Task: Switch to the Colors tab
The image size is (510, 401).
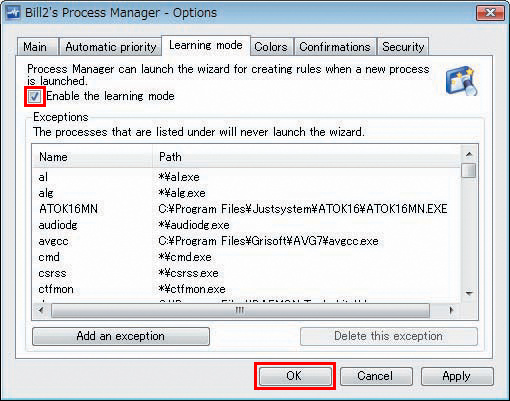Action: 271,47
